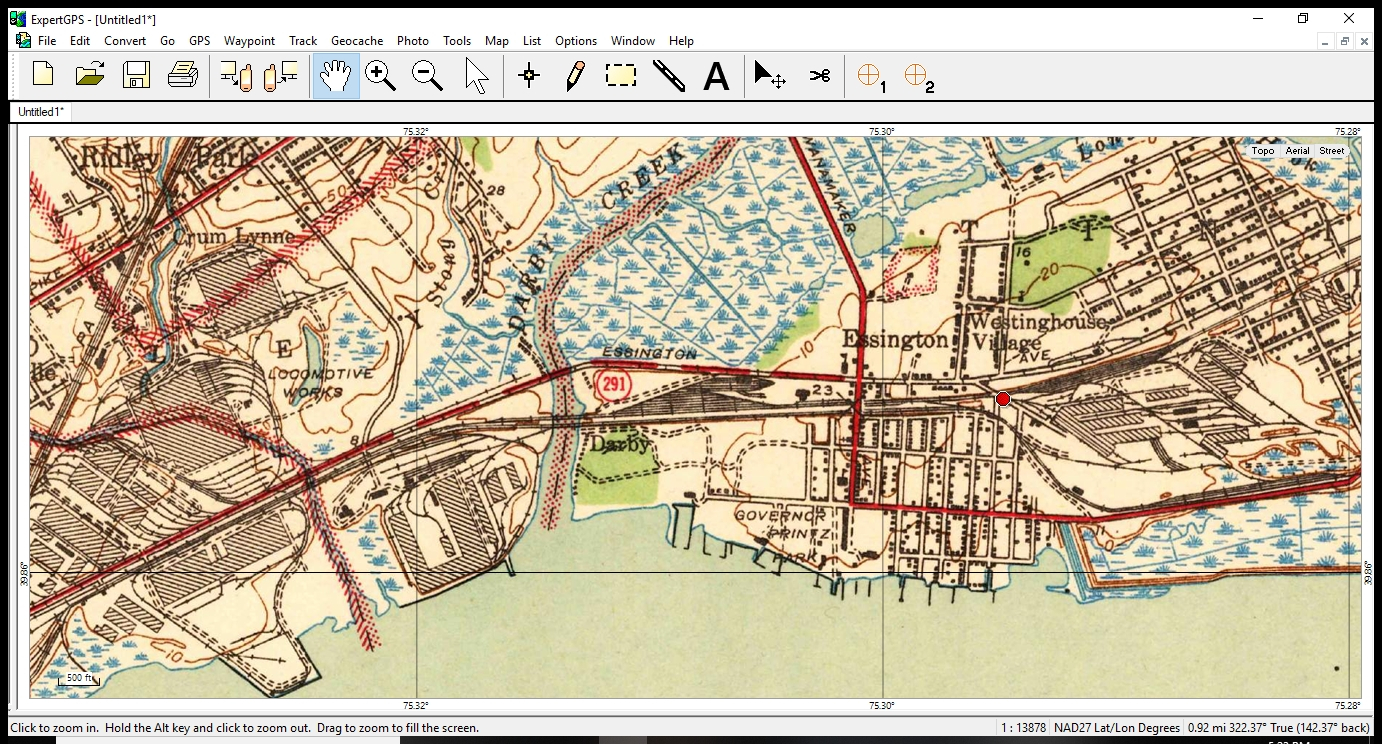
Task: Open a file with the folder icon
Action: click(x=90, y=75)
